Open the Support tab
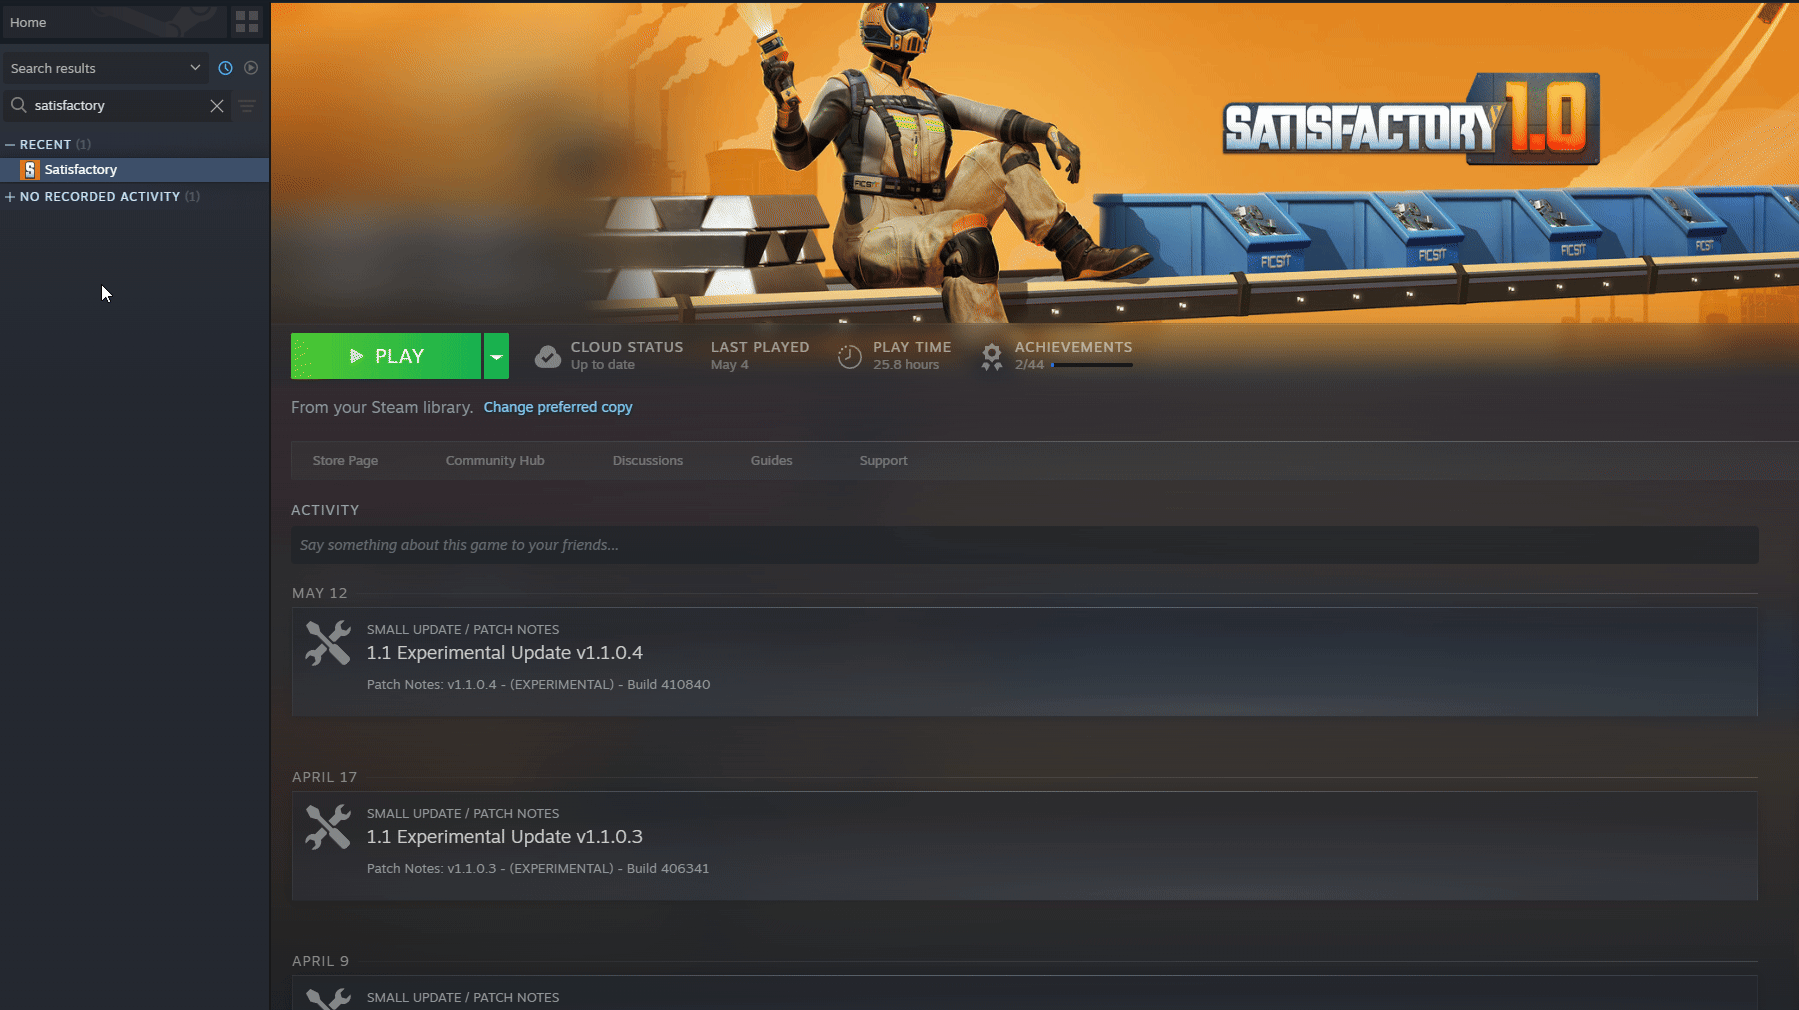This screenshot has width=1799, height=1010. (883, 461)
